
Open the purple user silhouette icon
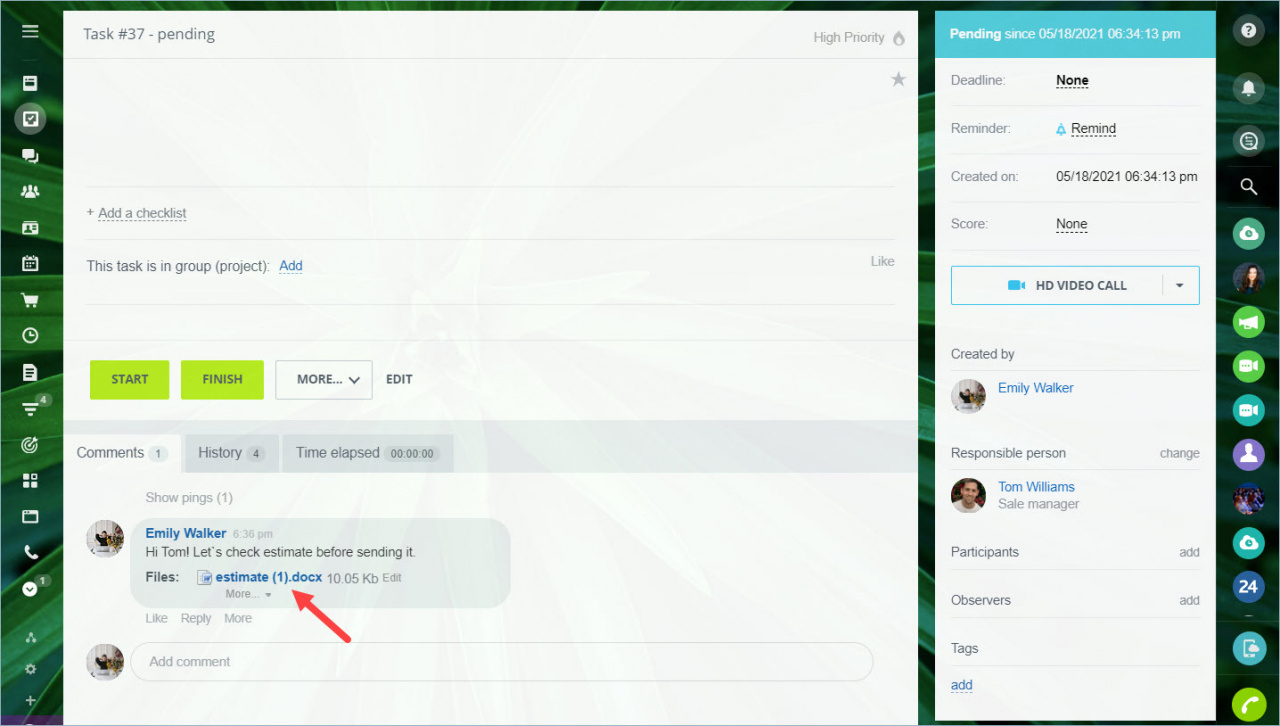[1248, 454]
